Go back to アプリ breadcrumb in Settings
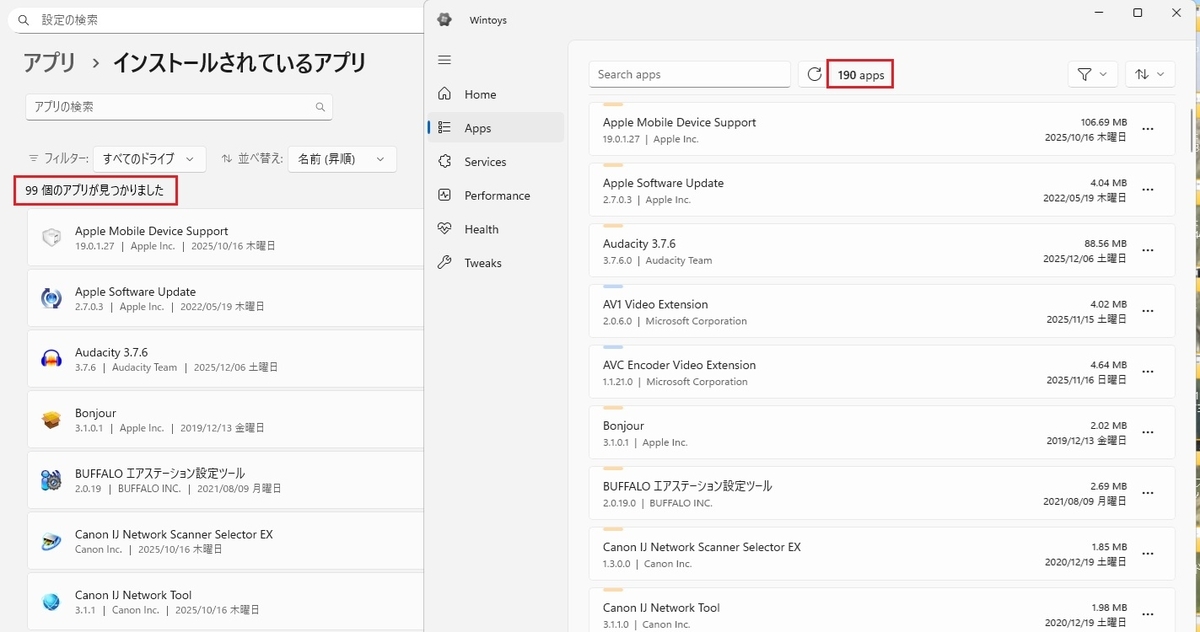Image resolution: width=1200 pixels, height=632 pixels. 50,63
